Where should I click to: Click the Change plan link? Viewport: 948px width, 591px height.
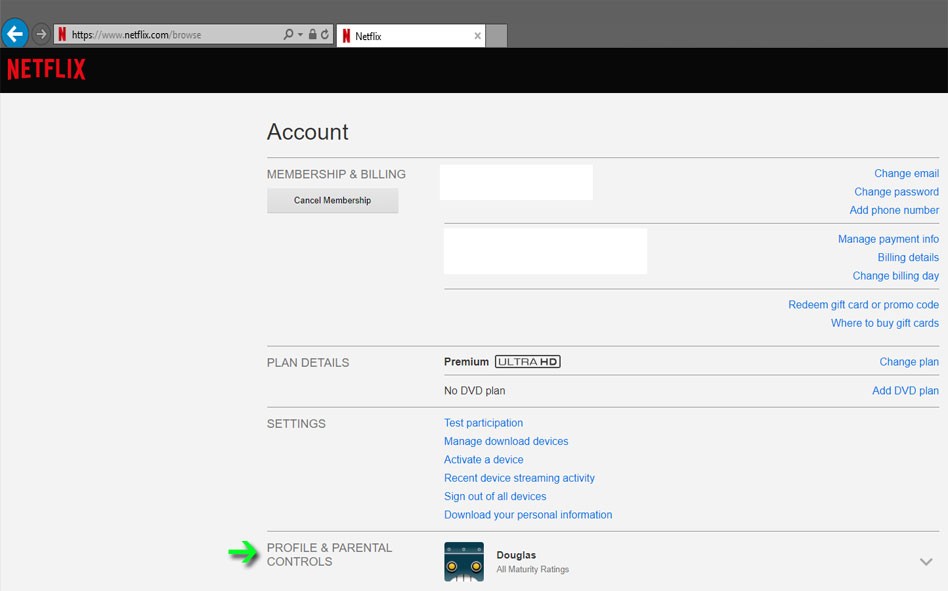908,362
